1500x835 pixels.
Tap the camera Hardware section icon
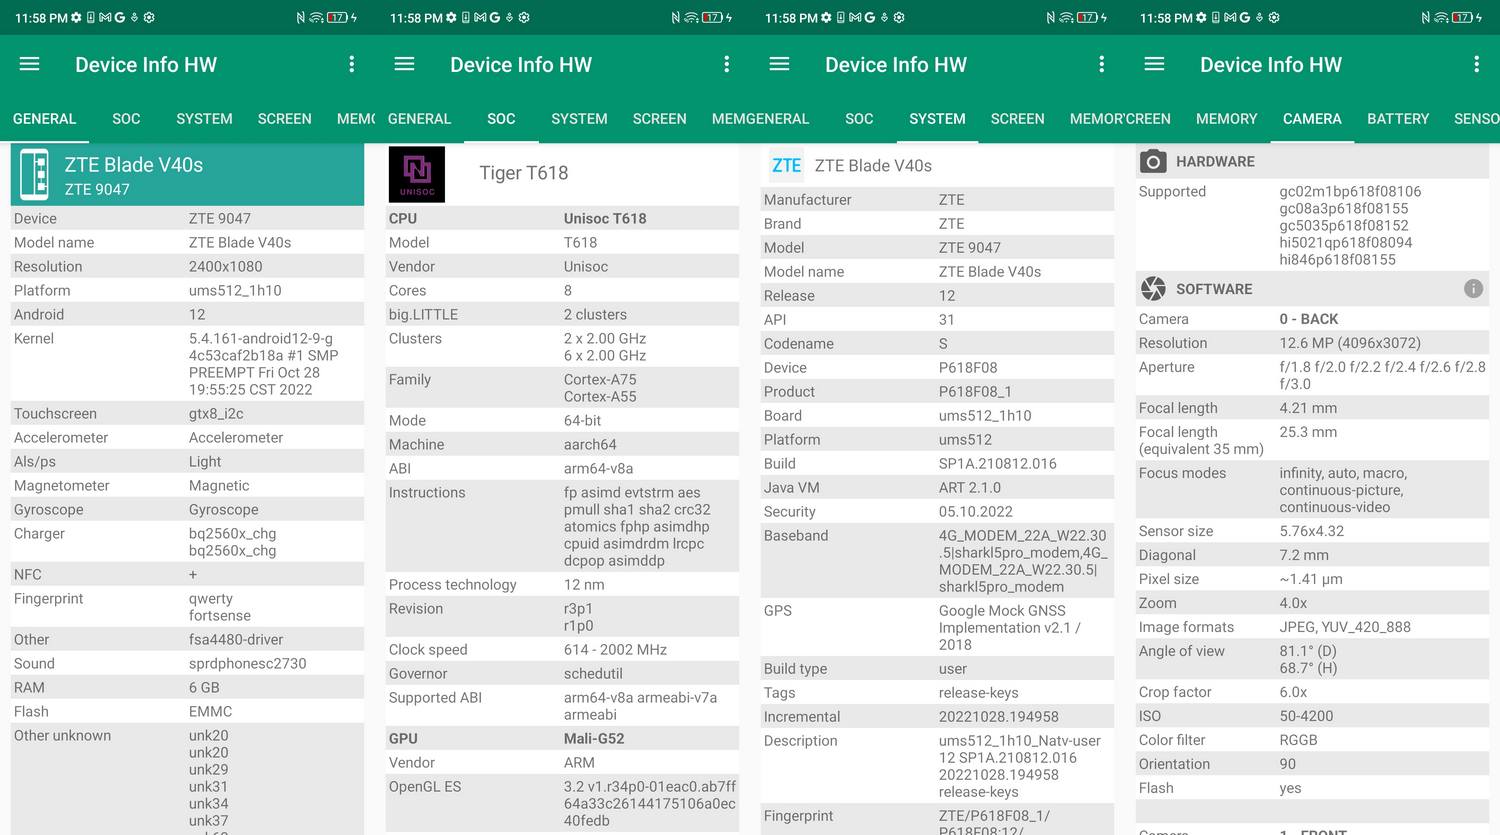1153,161
